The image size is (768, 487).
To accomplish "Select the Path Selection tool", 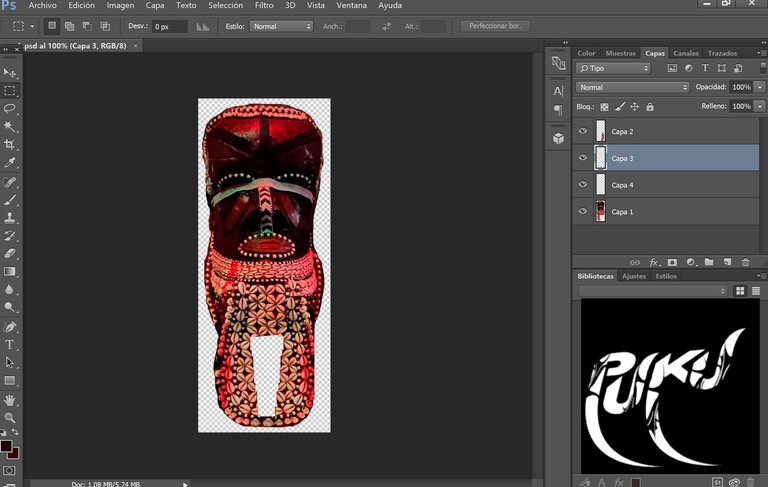I will 9,363.
